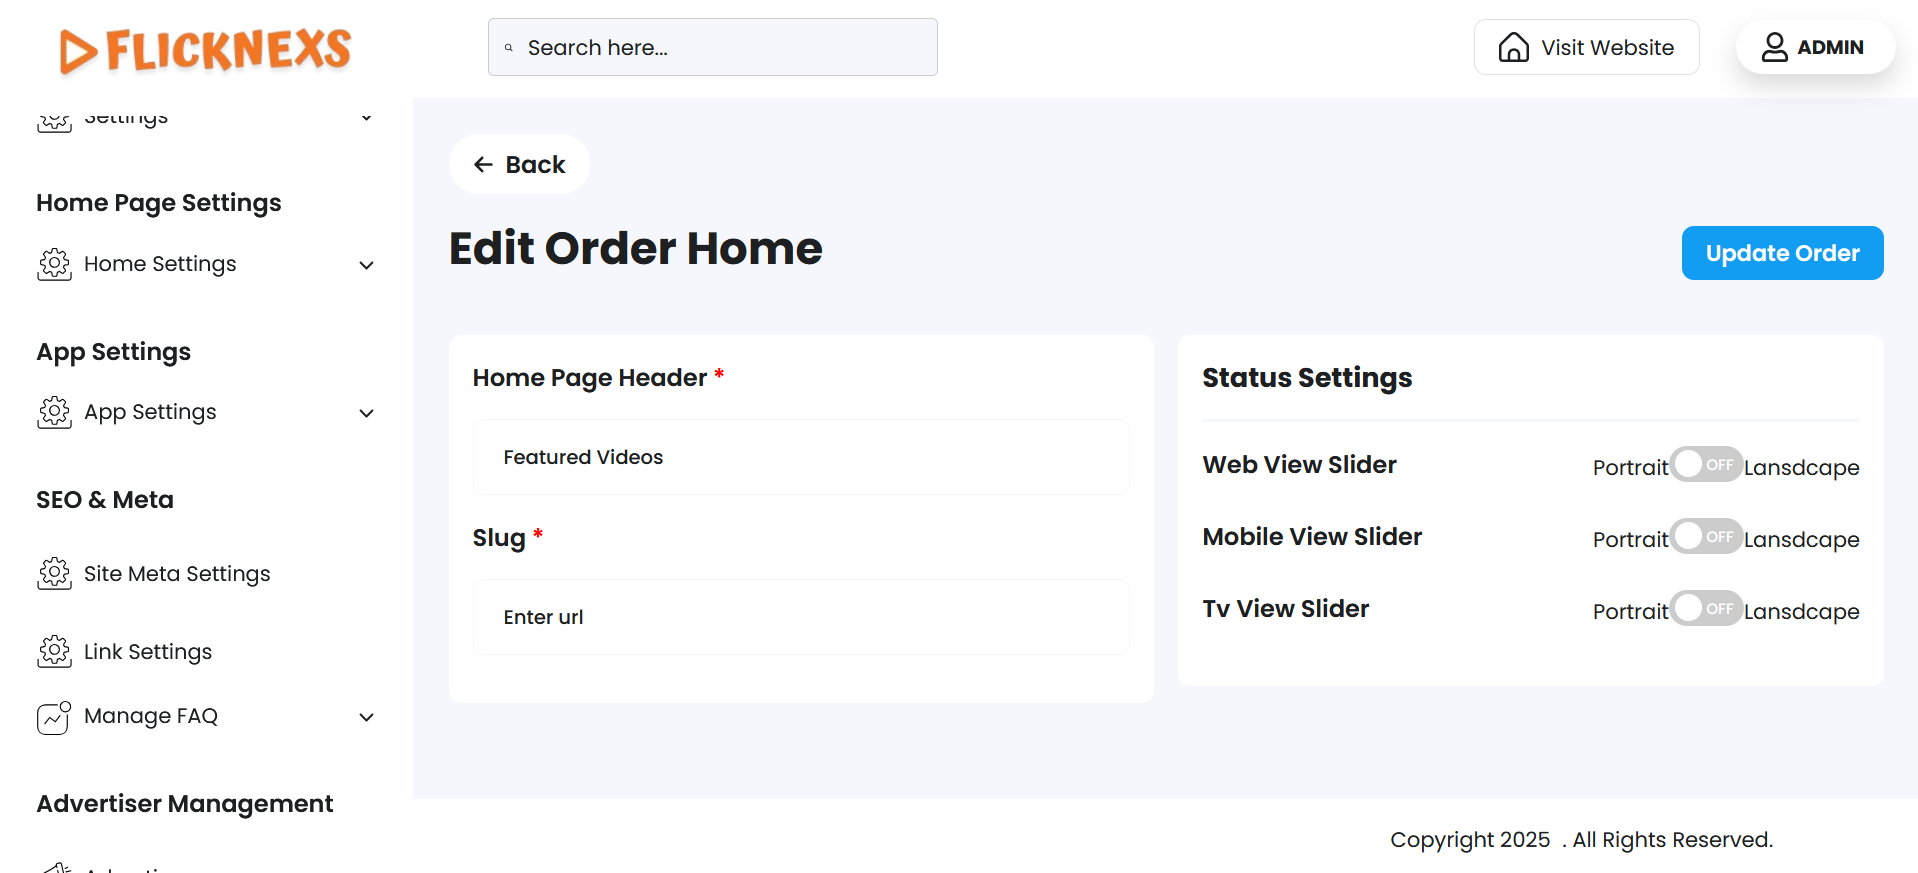Click the Site Meta Settings gear icon
The image size is (1918, 873).
[x=54, y=574]
